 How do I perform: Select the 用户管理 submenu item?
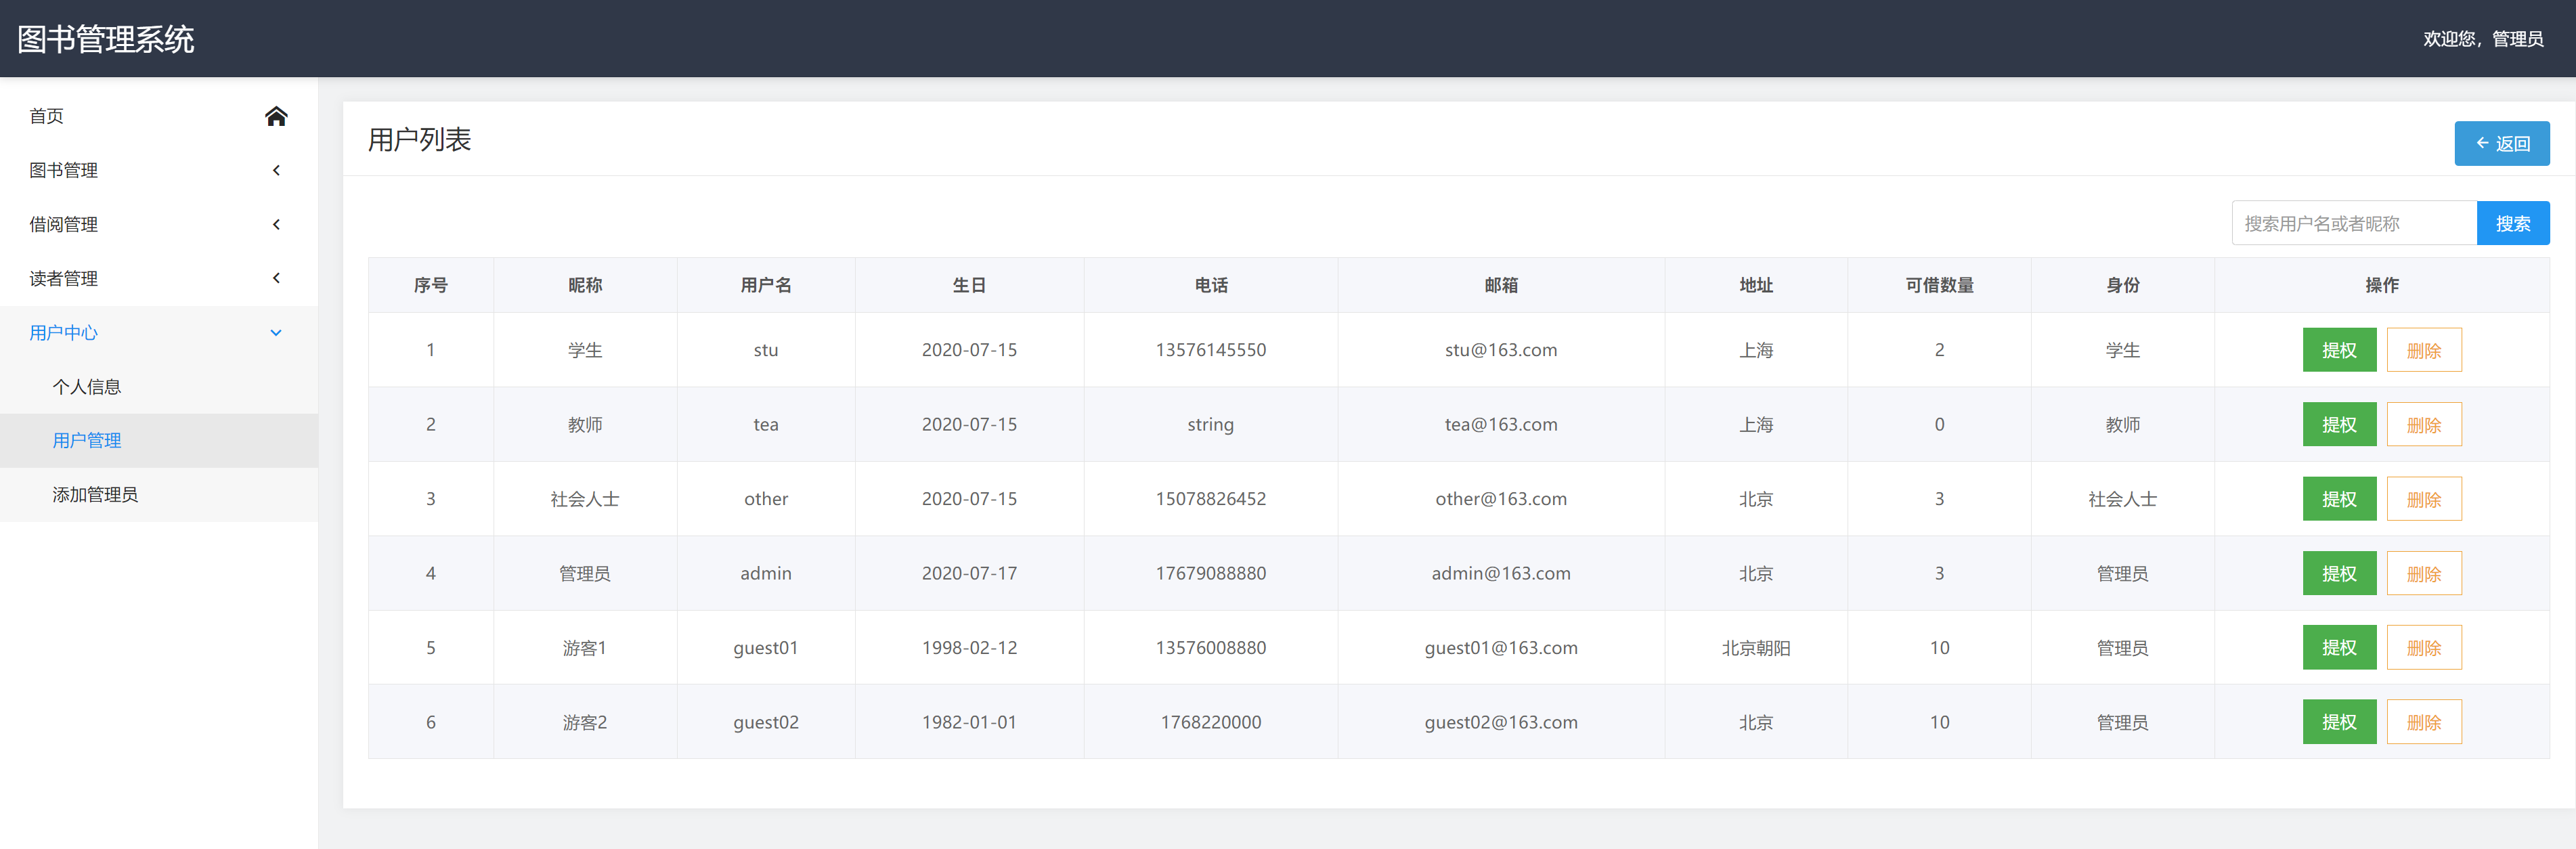pos(159,441)
